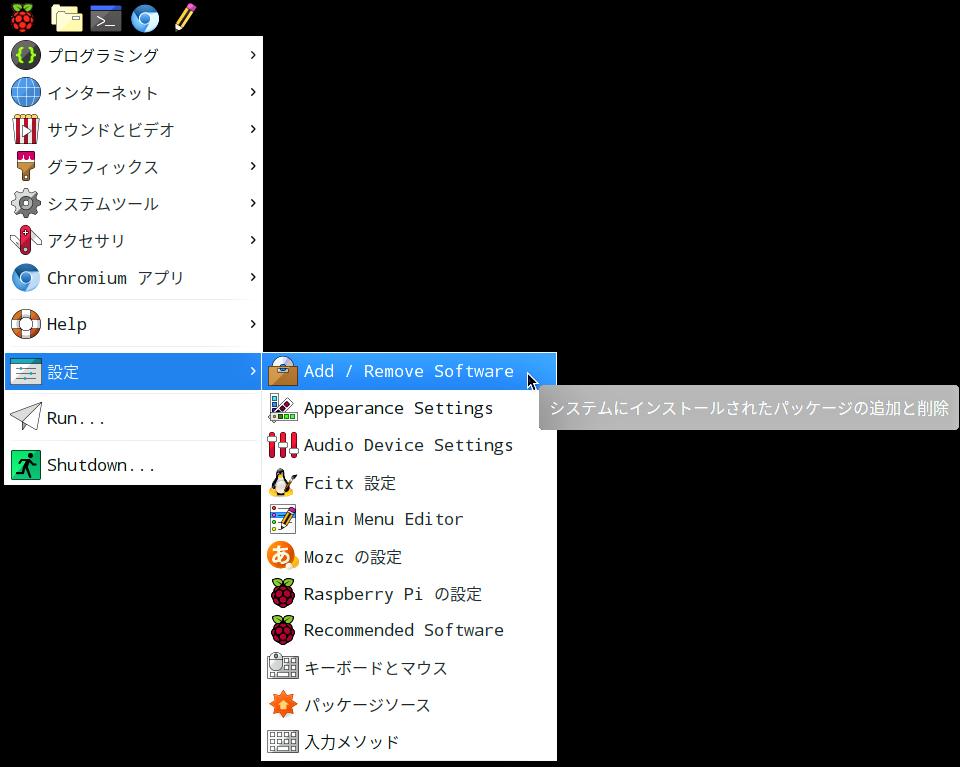Click the 設定 submenu arrow
Screen dimensions: 960x767
pyautogui.click(x=253, y=371)
